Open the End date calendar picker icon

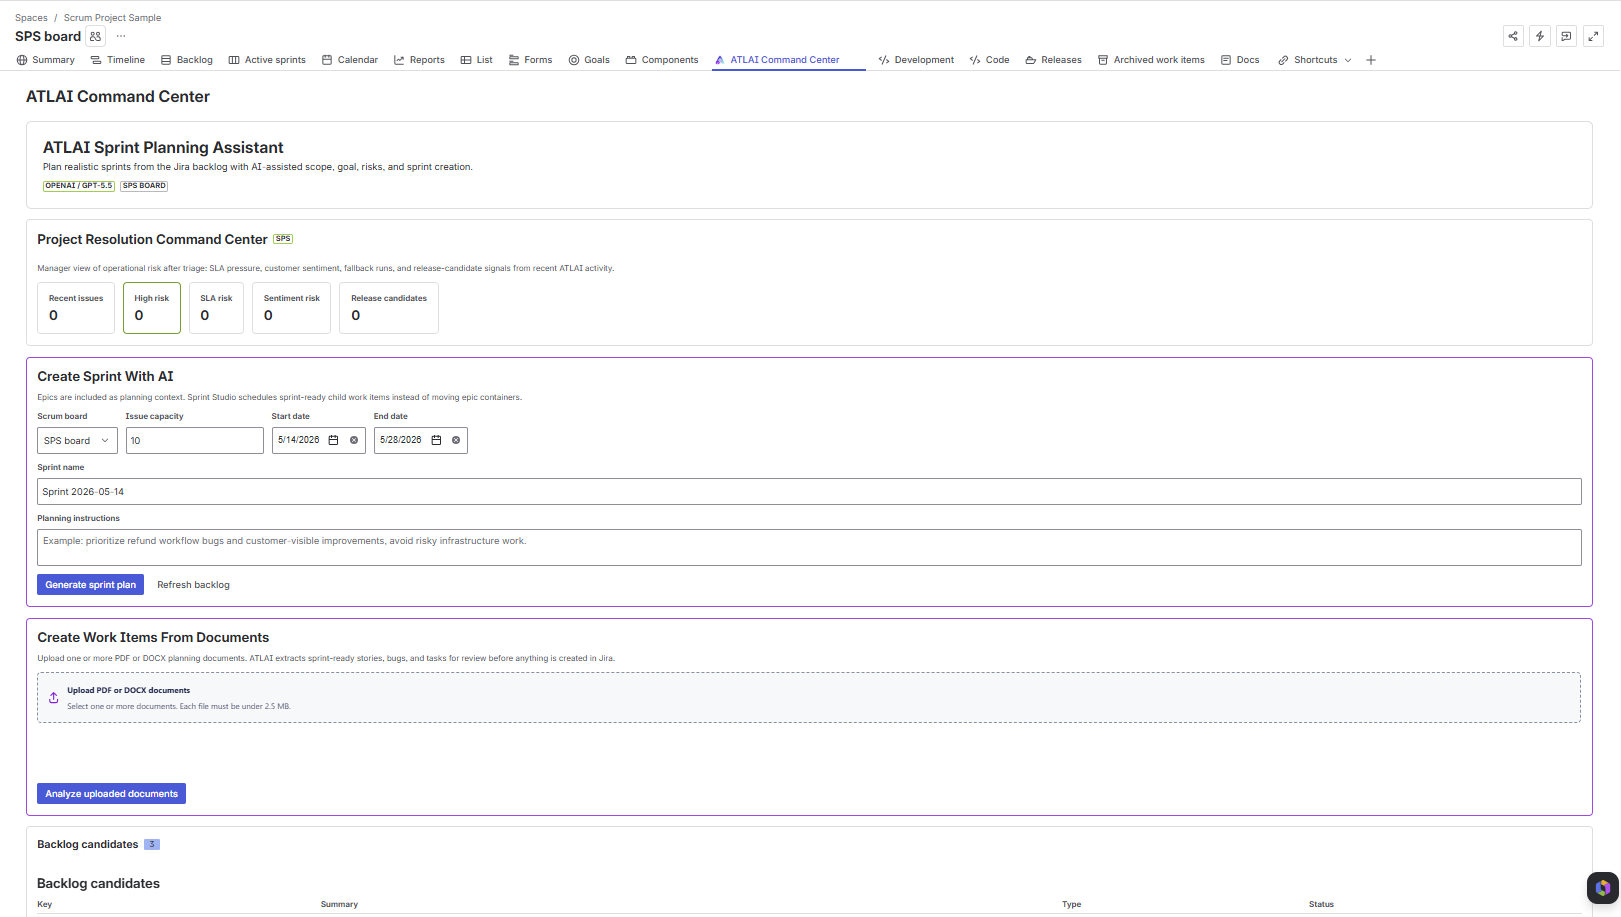point(436,440)
